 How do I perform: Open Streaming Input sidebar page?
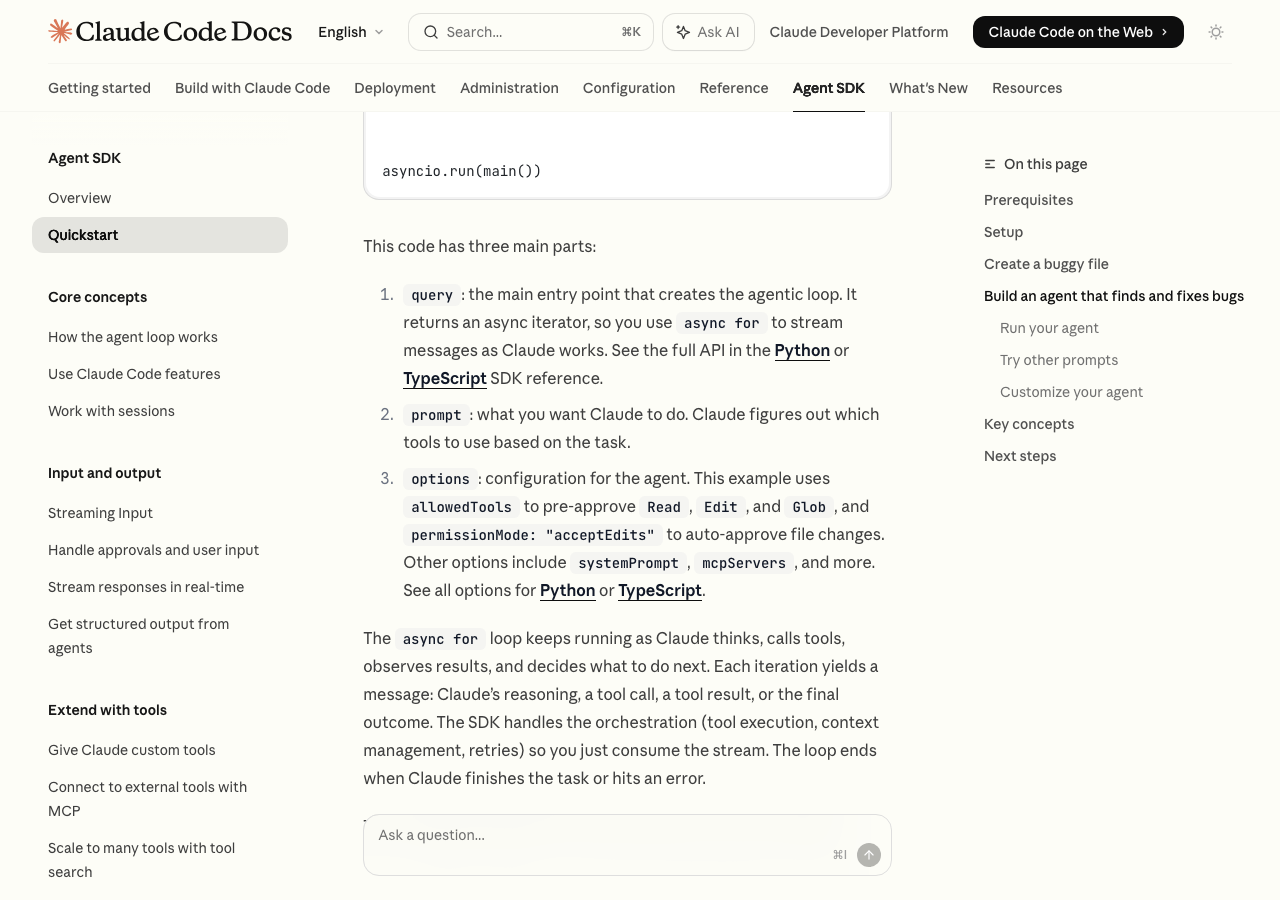[x=100, y=513]
